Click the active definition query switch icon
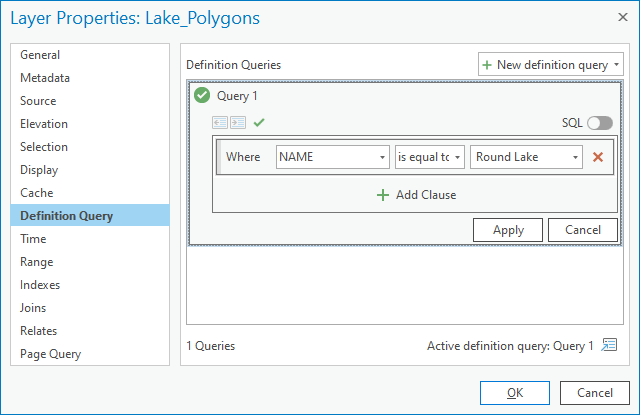 (609, 345)
